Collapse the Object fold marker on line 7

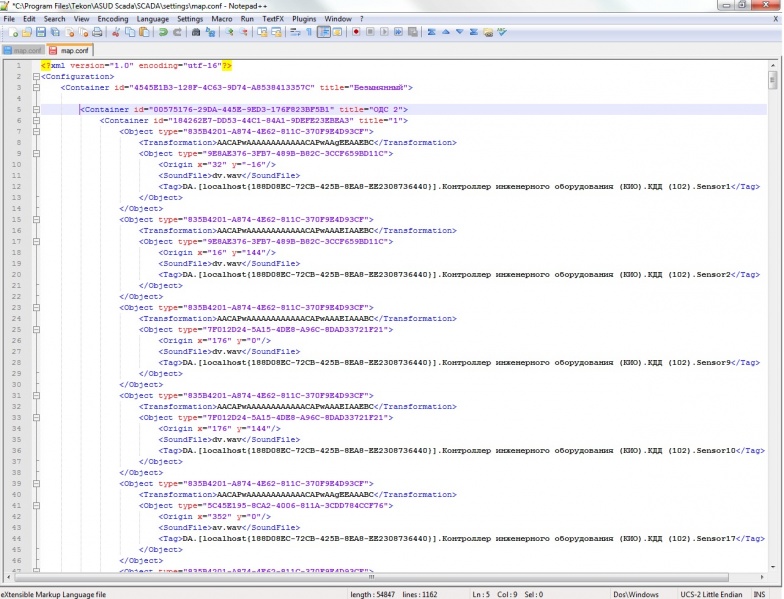(x=34, y=131)
